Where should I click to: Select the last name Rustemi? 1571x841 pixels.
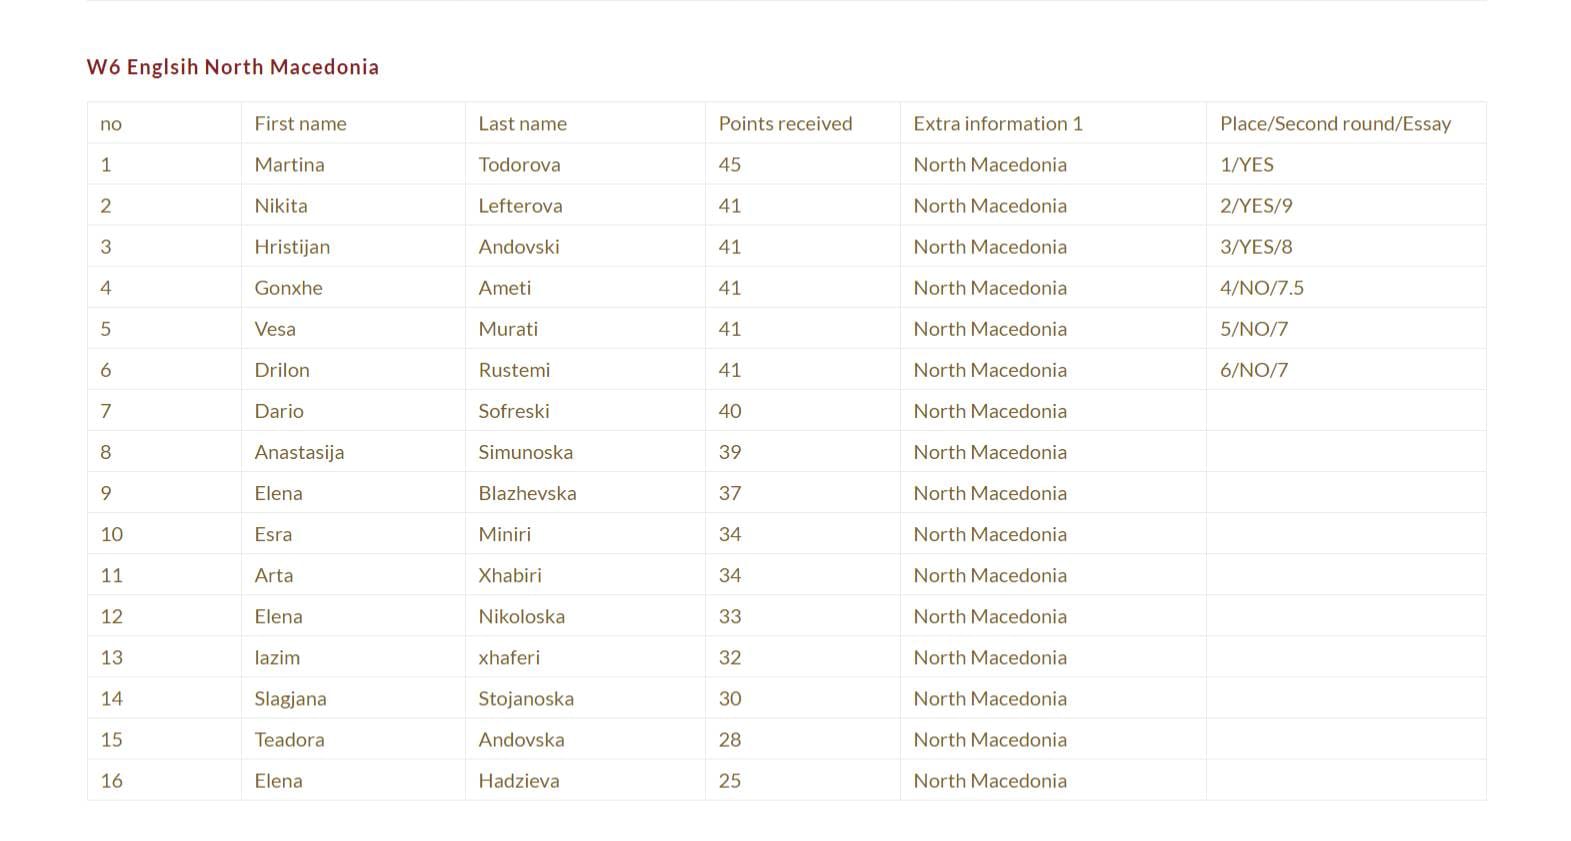(x=514, y=370)
